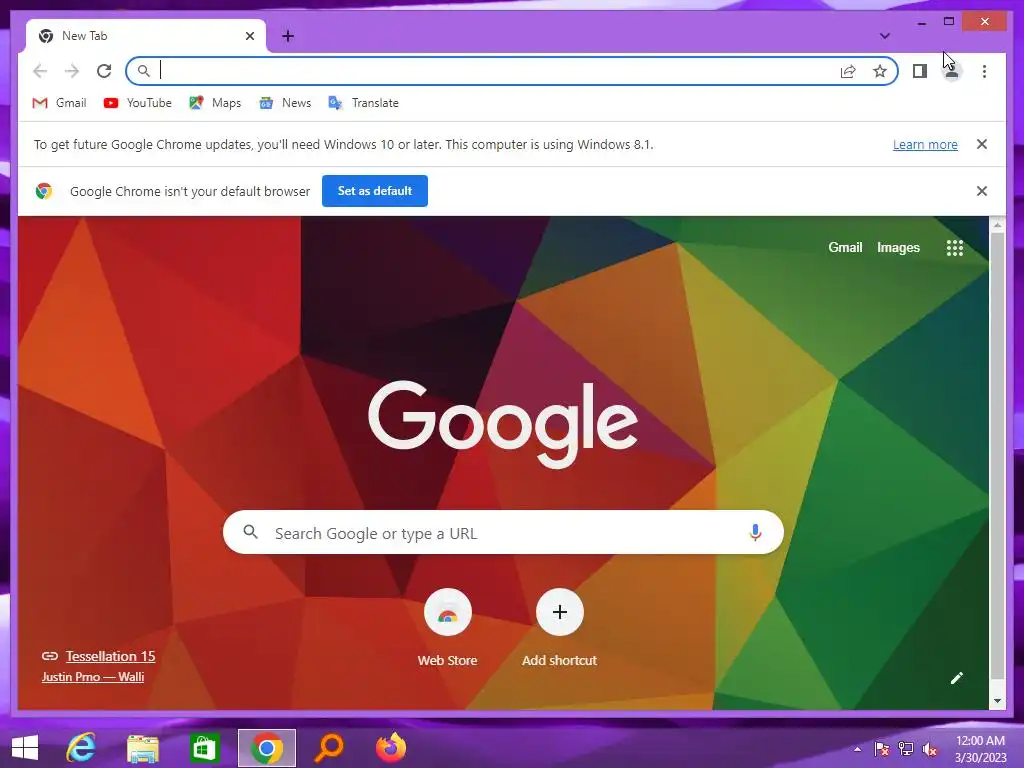Viewport: 1024px width, 768px height.
Task: Open the side panel icon
Action: click(x=920, y=71)
